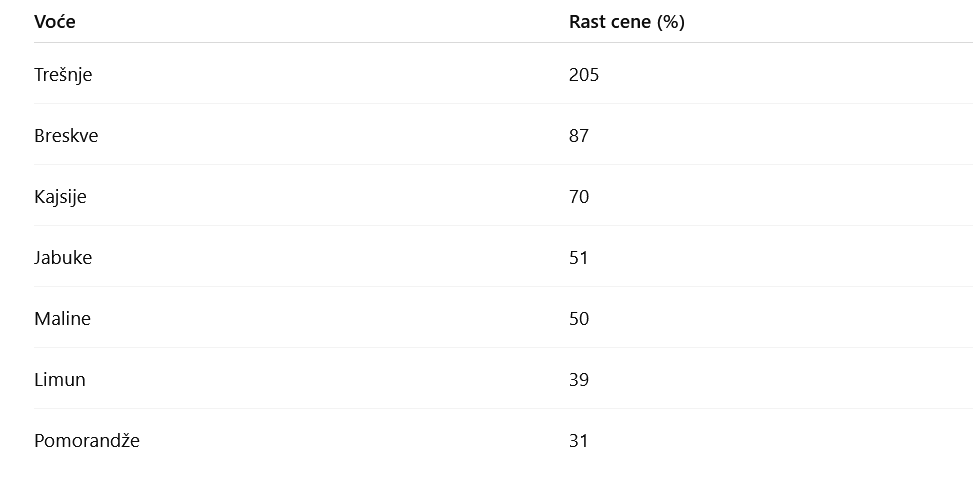Click the Pomorandže fruit name cell
This screenshot has width=973, height=478.
coord(87,440)
